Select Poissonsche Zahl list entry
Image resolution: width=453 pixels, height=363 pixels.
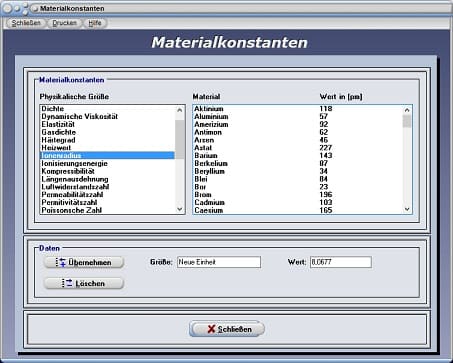[x=107, y=210]
